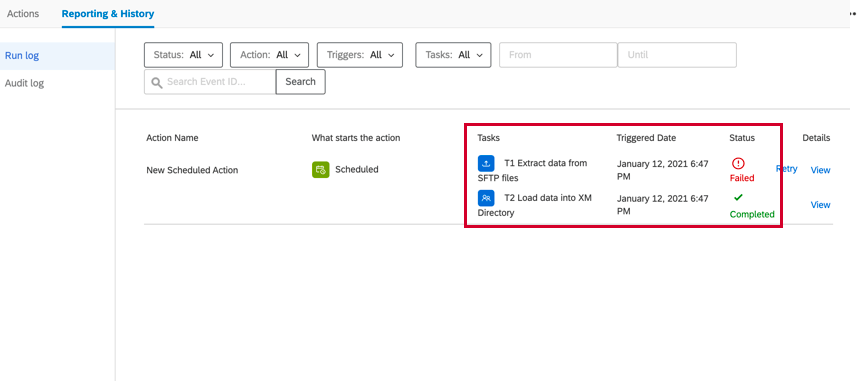
Task: Click the Details column header
Action: 816,138
